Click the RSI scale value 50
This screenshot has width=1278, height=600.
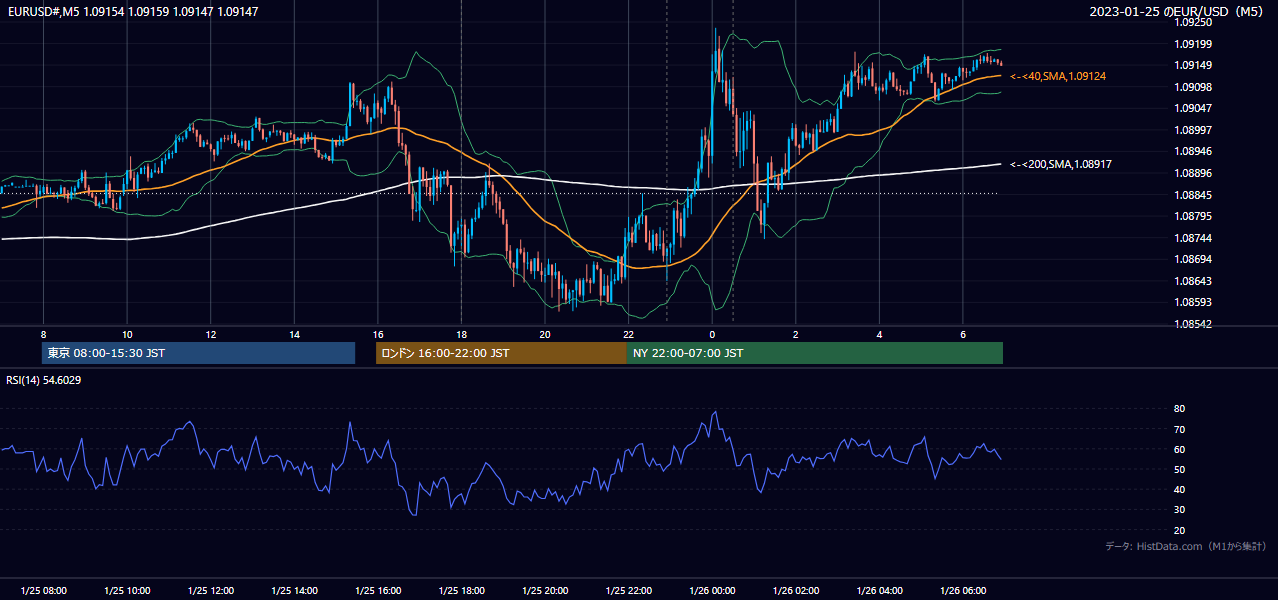click(1179, 469)
